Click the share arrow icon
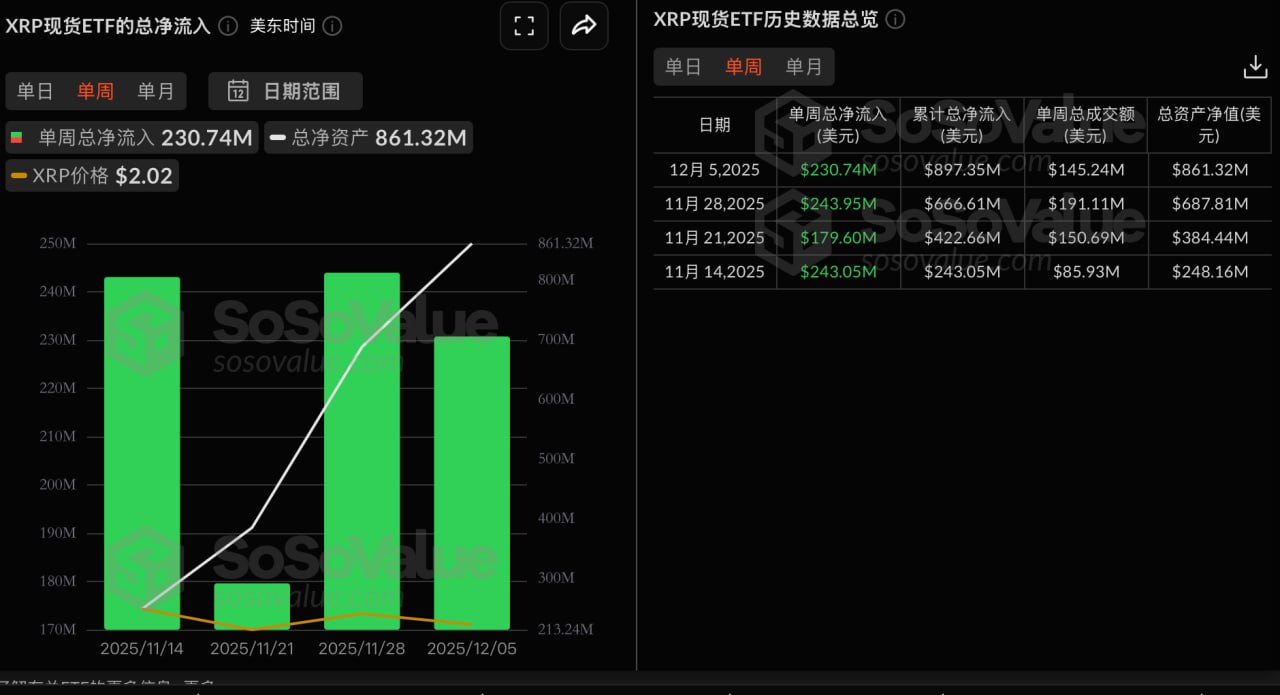The height and width of the screenshot is (695, 1280). (x=584, y=26)
